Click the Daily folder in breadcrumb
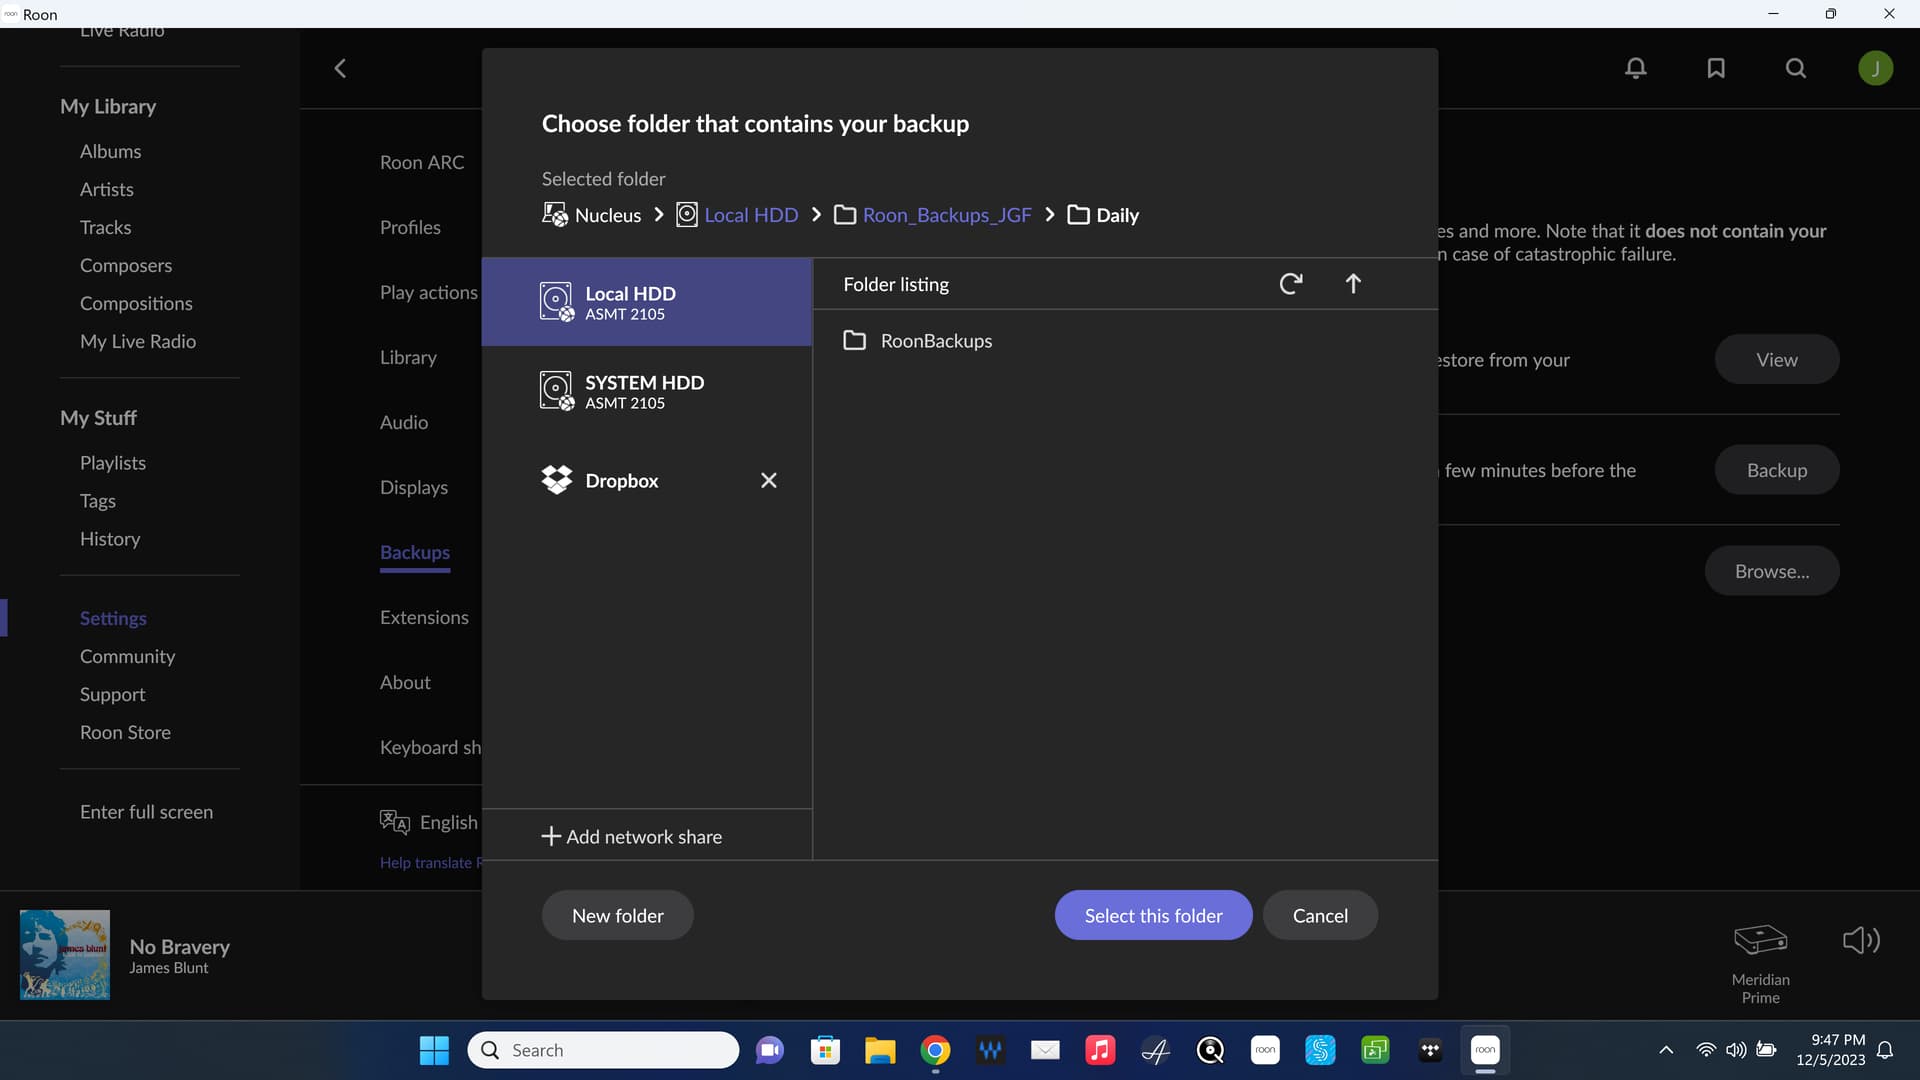The width and height of the screenshot is (1920, 1080). point(1103,215)
